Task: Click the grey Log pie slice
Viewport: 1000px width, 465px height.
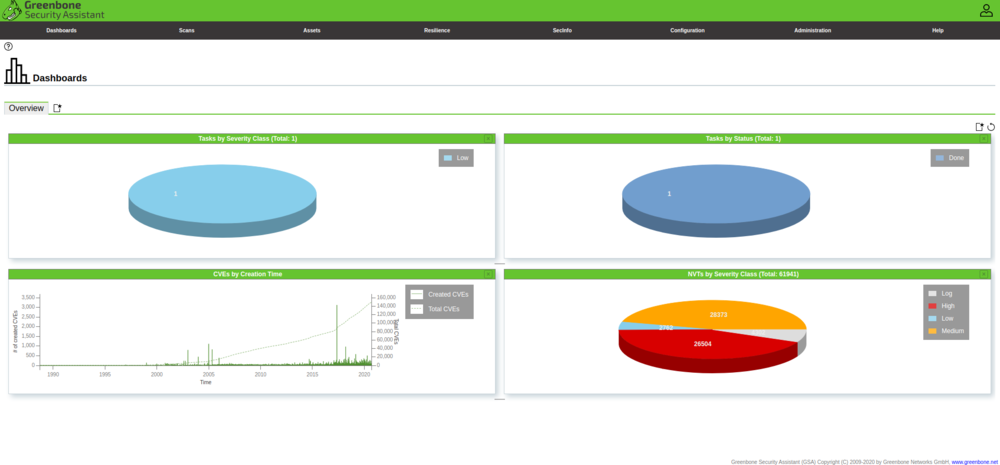Action: pos(784,335)
